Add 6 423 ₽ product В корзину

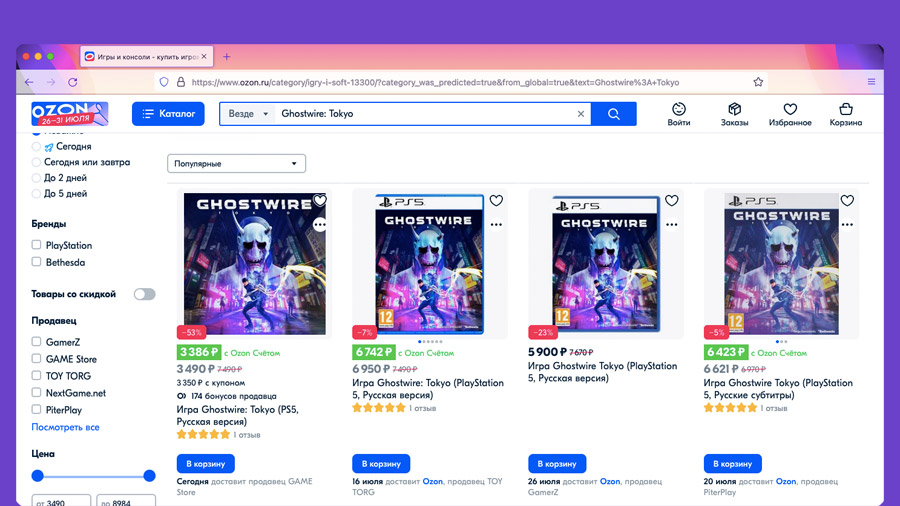pyautogui.click(x=732, y=464)
